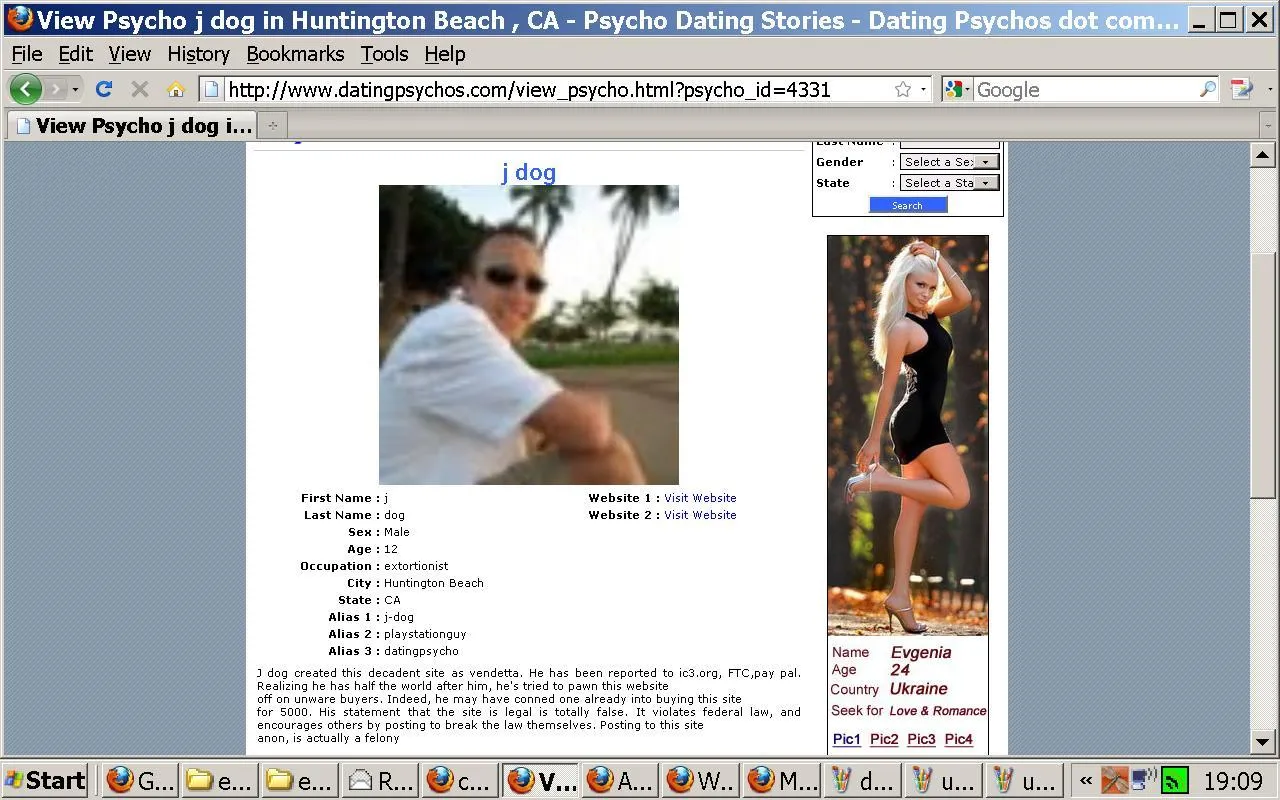Bookmark this page with the star icon

[x=903, y=89]
